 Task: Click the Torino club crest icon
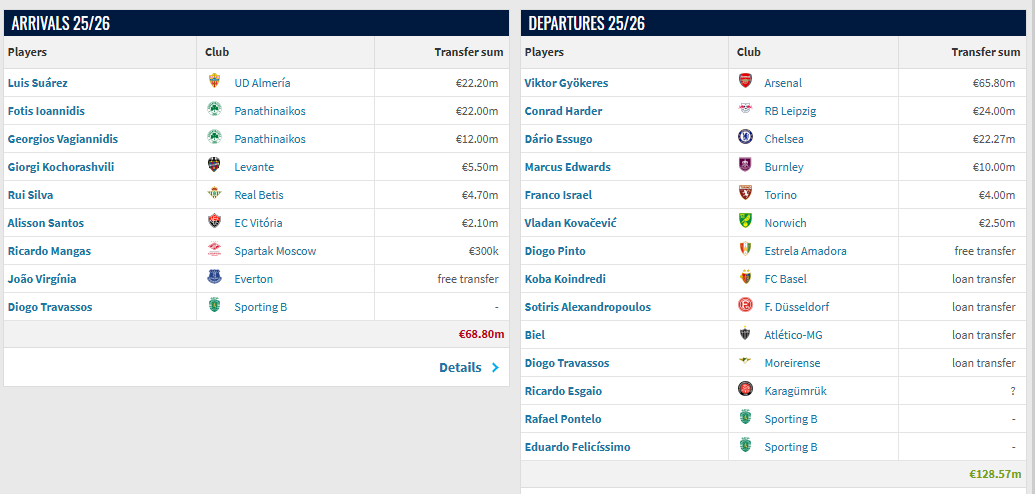tap(745, 194)
